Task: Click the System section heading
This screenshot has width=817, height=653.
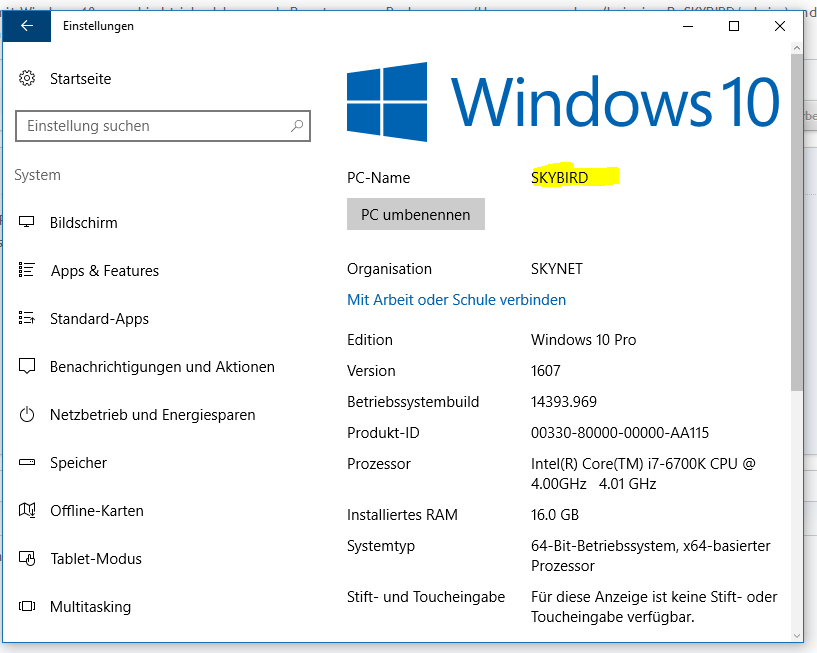Action: tap(38, 175)
